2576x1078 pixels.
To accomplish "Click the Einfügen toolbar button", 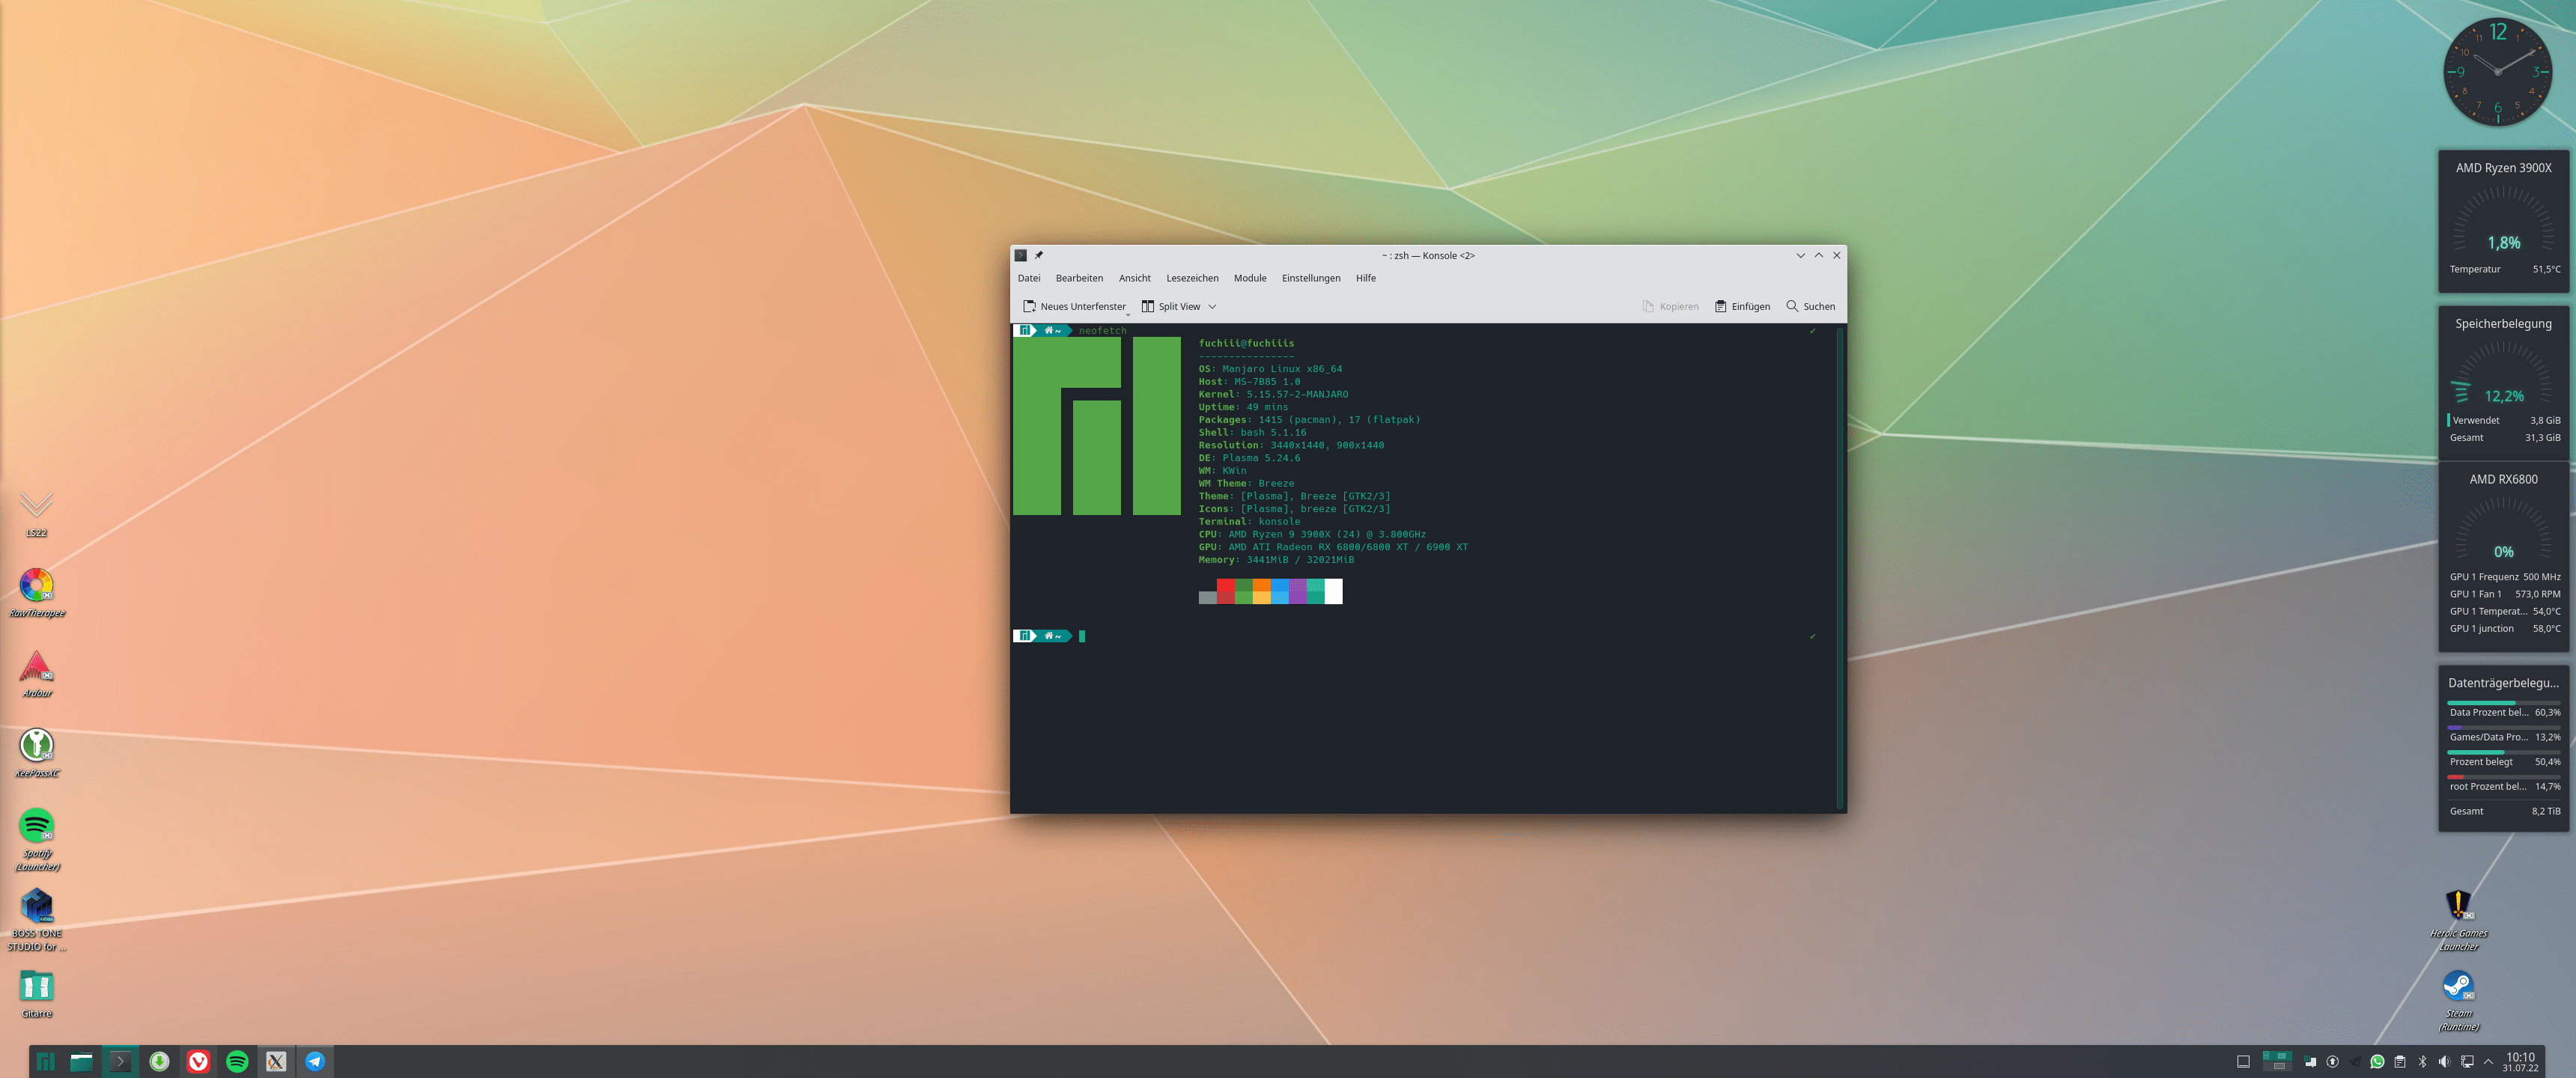I will click(x=1742, y=306).
